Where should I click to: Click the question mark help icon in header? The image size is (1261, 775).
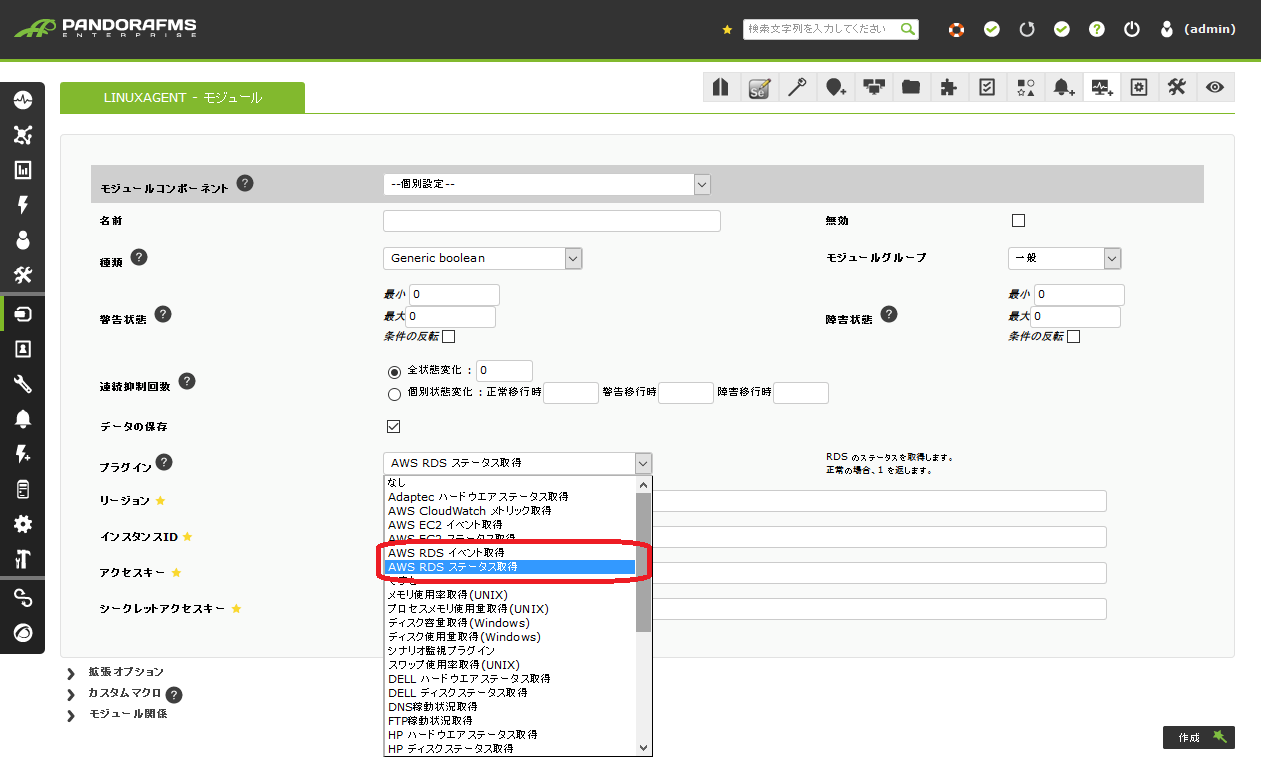pyautogui.click(x=1097, y=29)
